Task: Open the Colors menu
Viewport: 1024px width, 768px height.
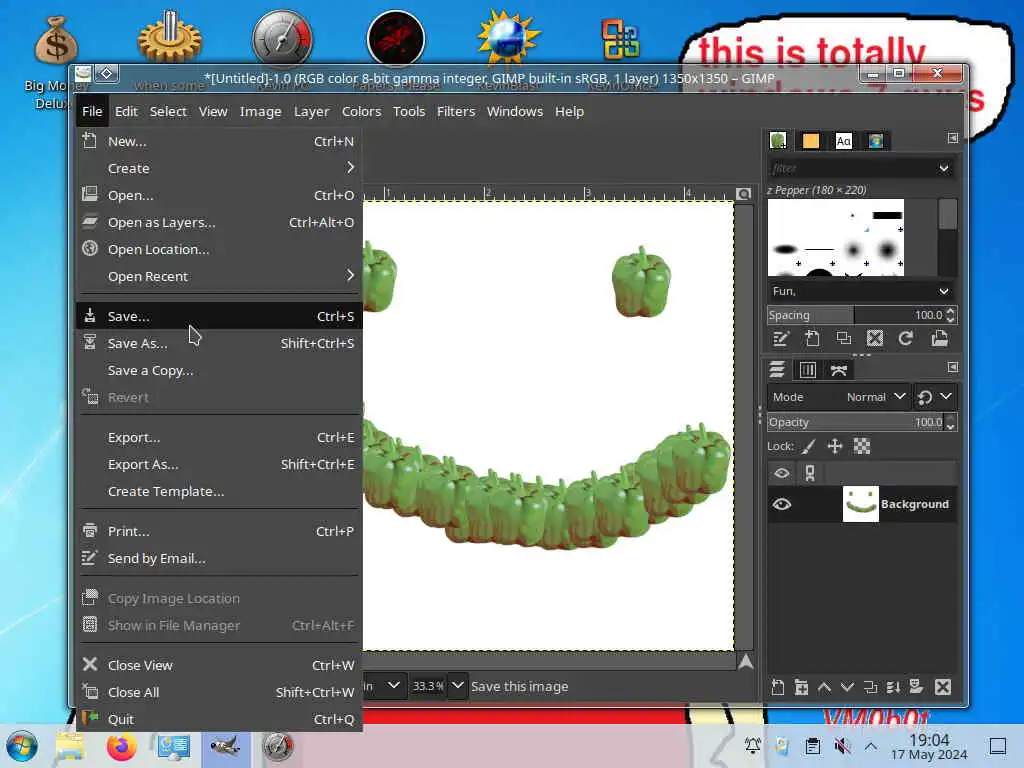Action: point(361,112)
